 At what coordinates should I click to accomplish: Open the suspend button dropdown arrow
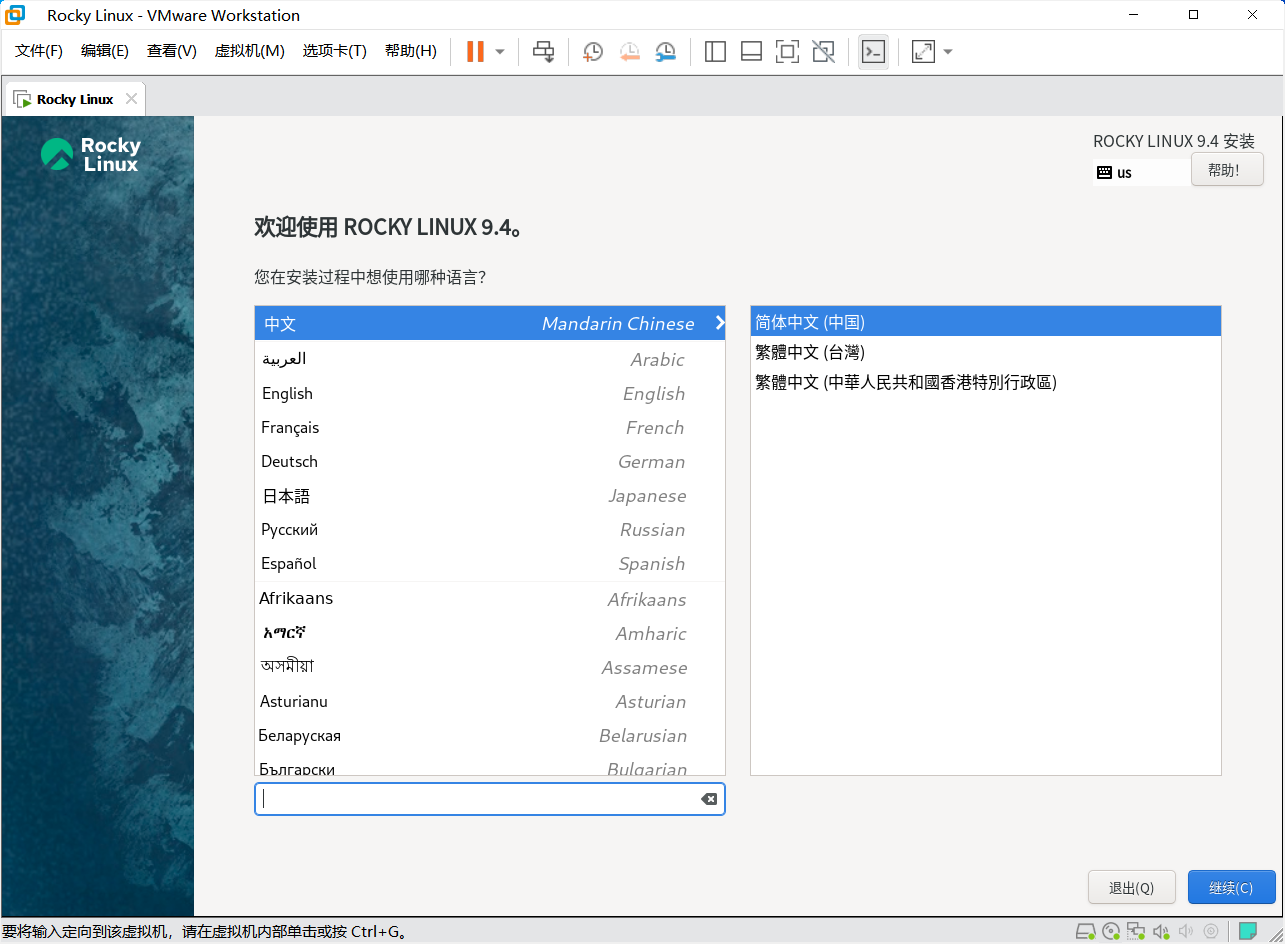click(x=497, y=51)
